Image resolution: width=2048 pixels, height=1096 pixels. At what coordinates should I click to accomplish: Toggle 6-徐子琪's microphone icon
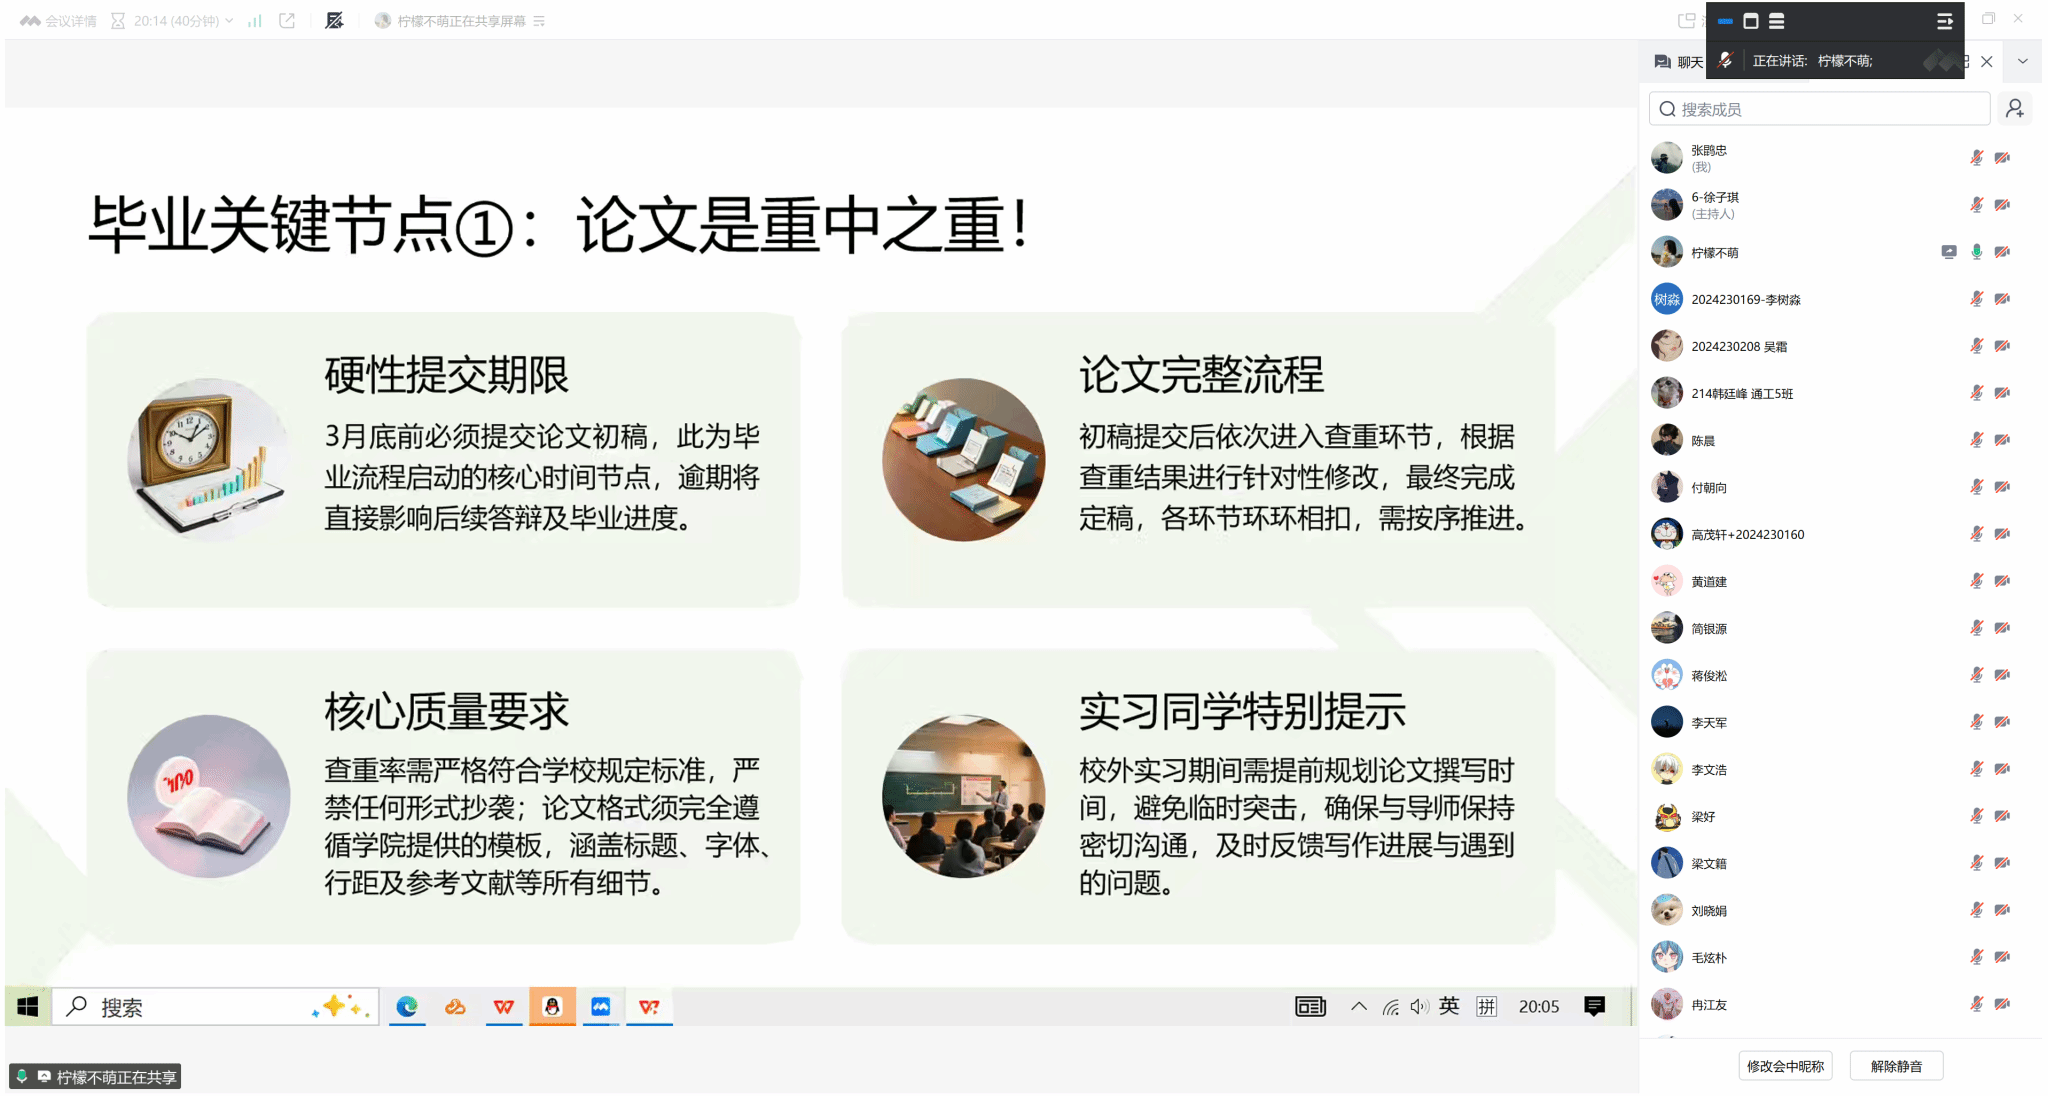tap(1977, 205)
